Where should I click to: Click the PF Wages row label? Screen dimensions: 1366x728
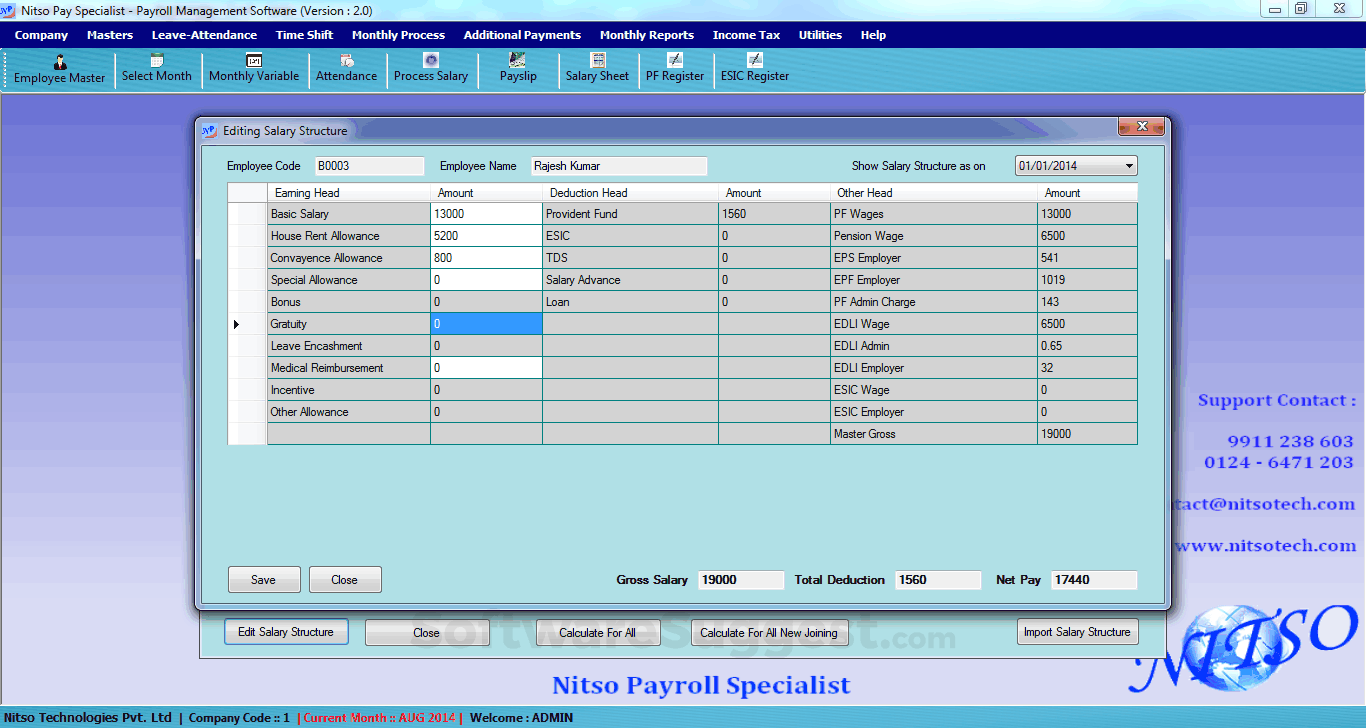(x=934, y=214)
